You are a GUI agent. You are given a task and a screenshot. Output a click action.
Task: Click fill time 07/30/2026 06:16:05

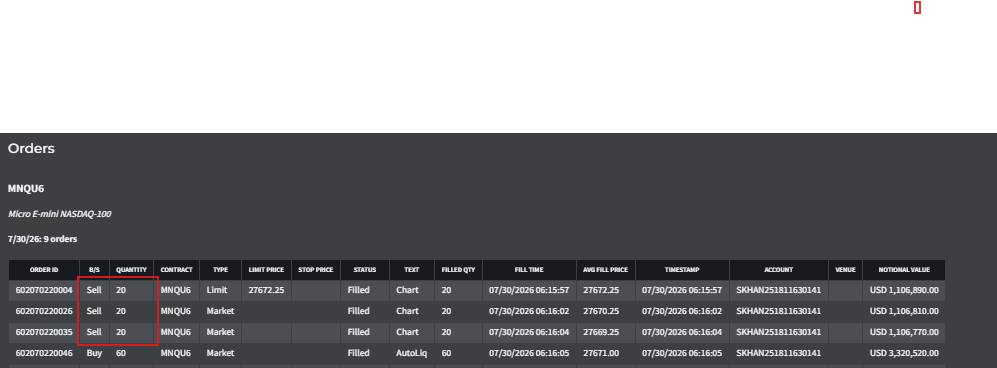click(529, 353)
